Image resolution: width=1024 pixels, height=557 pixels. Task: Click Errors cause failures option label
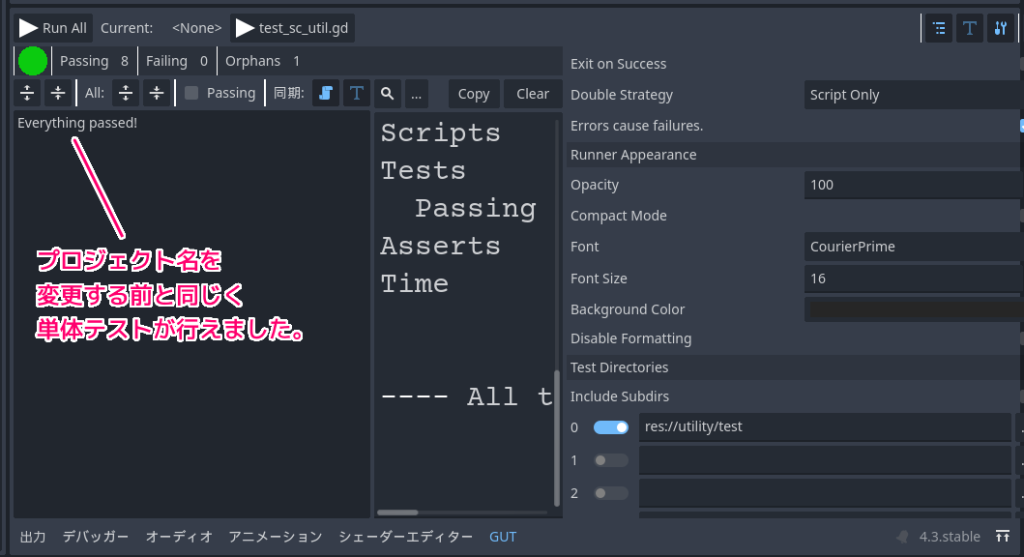point(637,125)
